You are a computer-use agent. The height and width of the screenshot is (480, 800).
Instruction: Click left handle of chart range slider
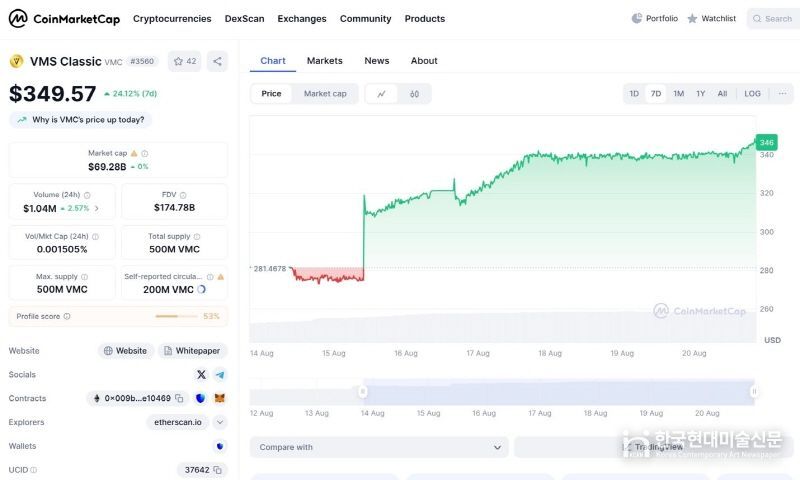362,391
